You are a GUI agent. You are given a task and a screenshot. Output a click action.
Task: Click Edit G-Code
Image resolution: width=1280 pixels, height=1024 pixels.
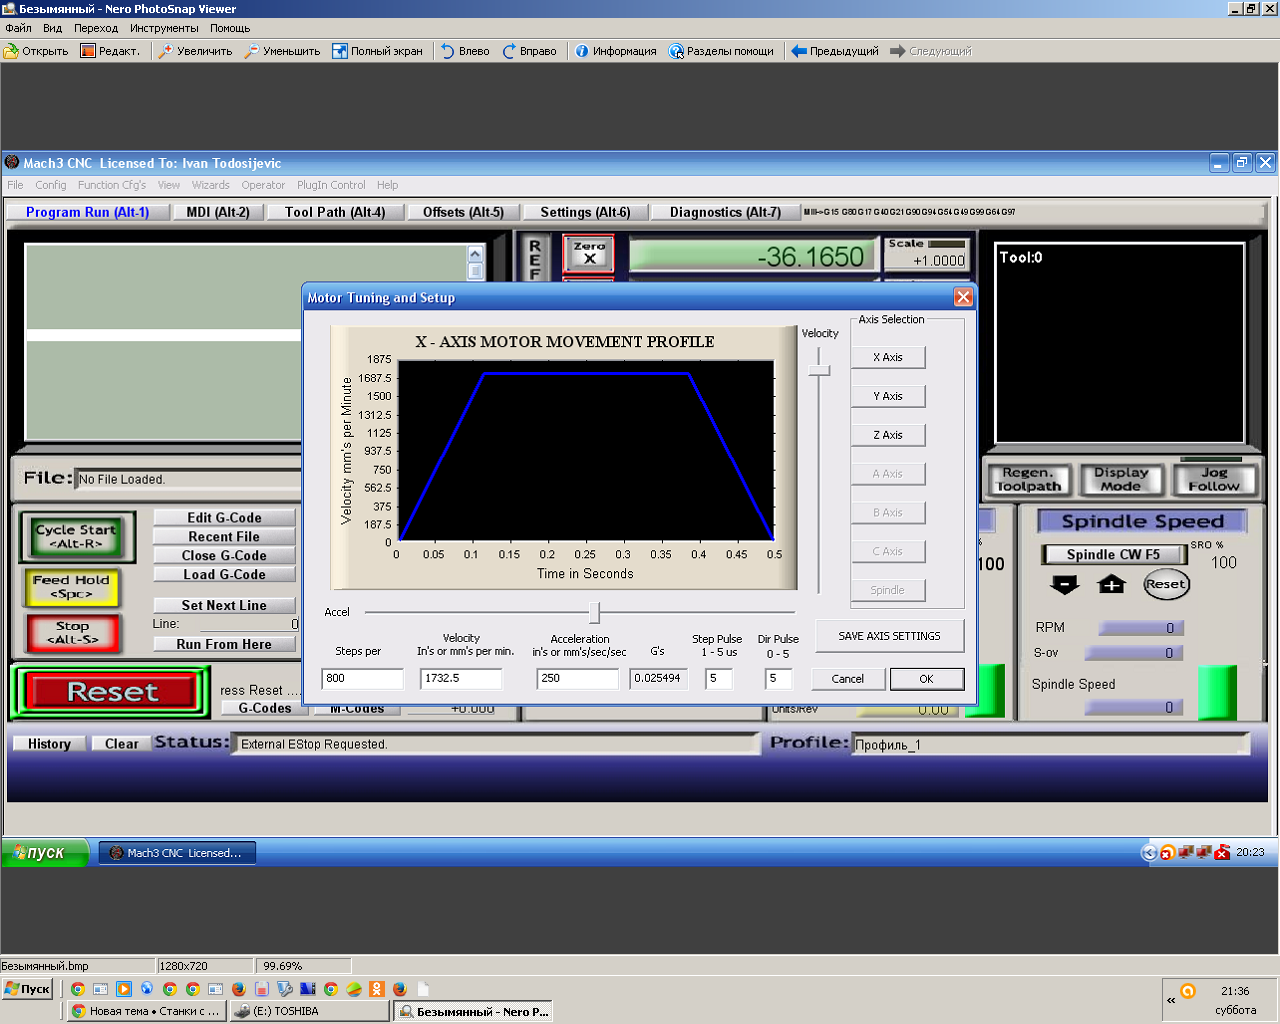tap(224, 518)
